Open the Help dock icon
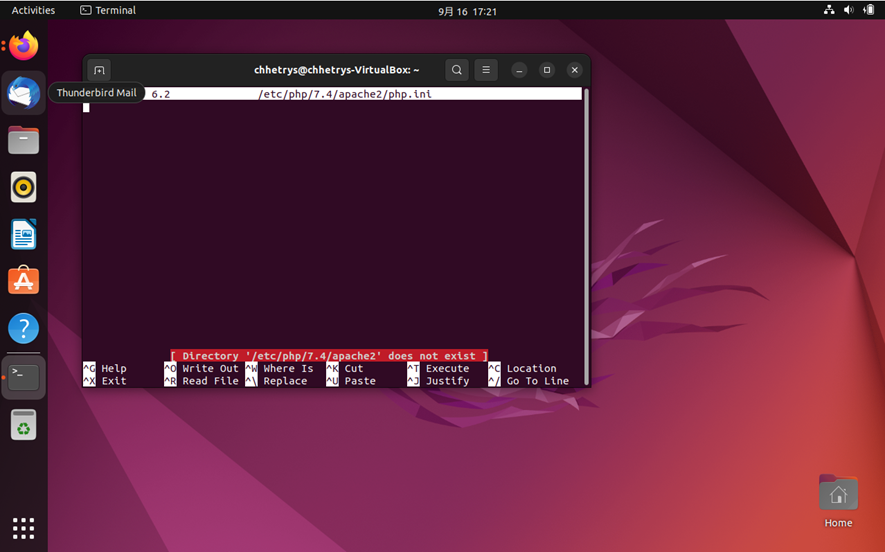This screenshot has height=552, width=885. pos(23,328)
